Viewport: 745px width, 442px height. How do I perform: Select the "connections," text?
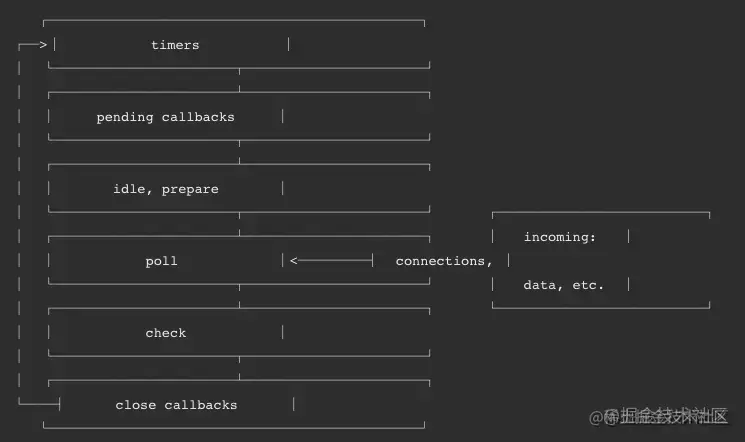click(x=444, y=261)
